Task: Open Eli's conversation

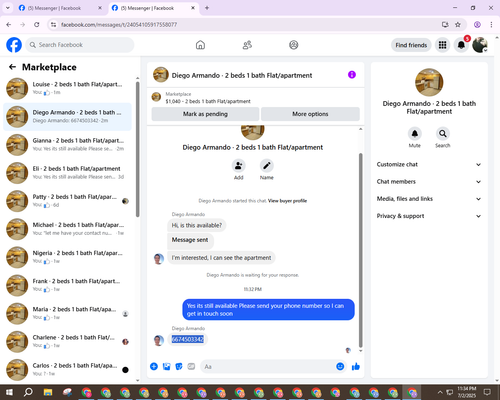Action: pyautogui.click(x=68, y=173)
